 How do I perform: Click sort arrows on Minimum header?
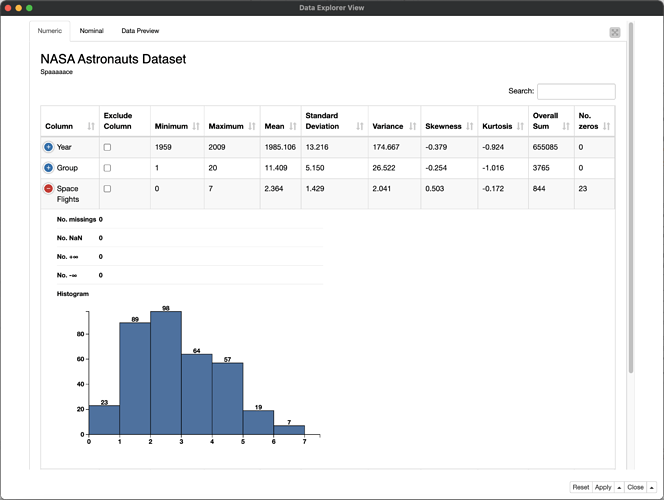click(196, 127)
